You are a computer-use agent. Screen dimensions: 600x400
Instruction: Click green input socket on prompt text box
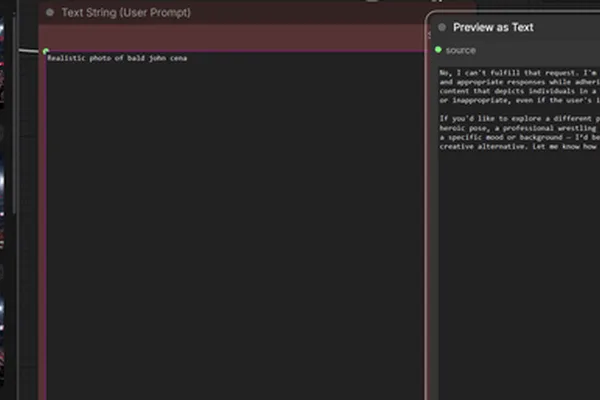tap(46, 51)
